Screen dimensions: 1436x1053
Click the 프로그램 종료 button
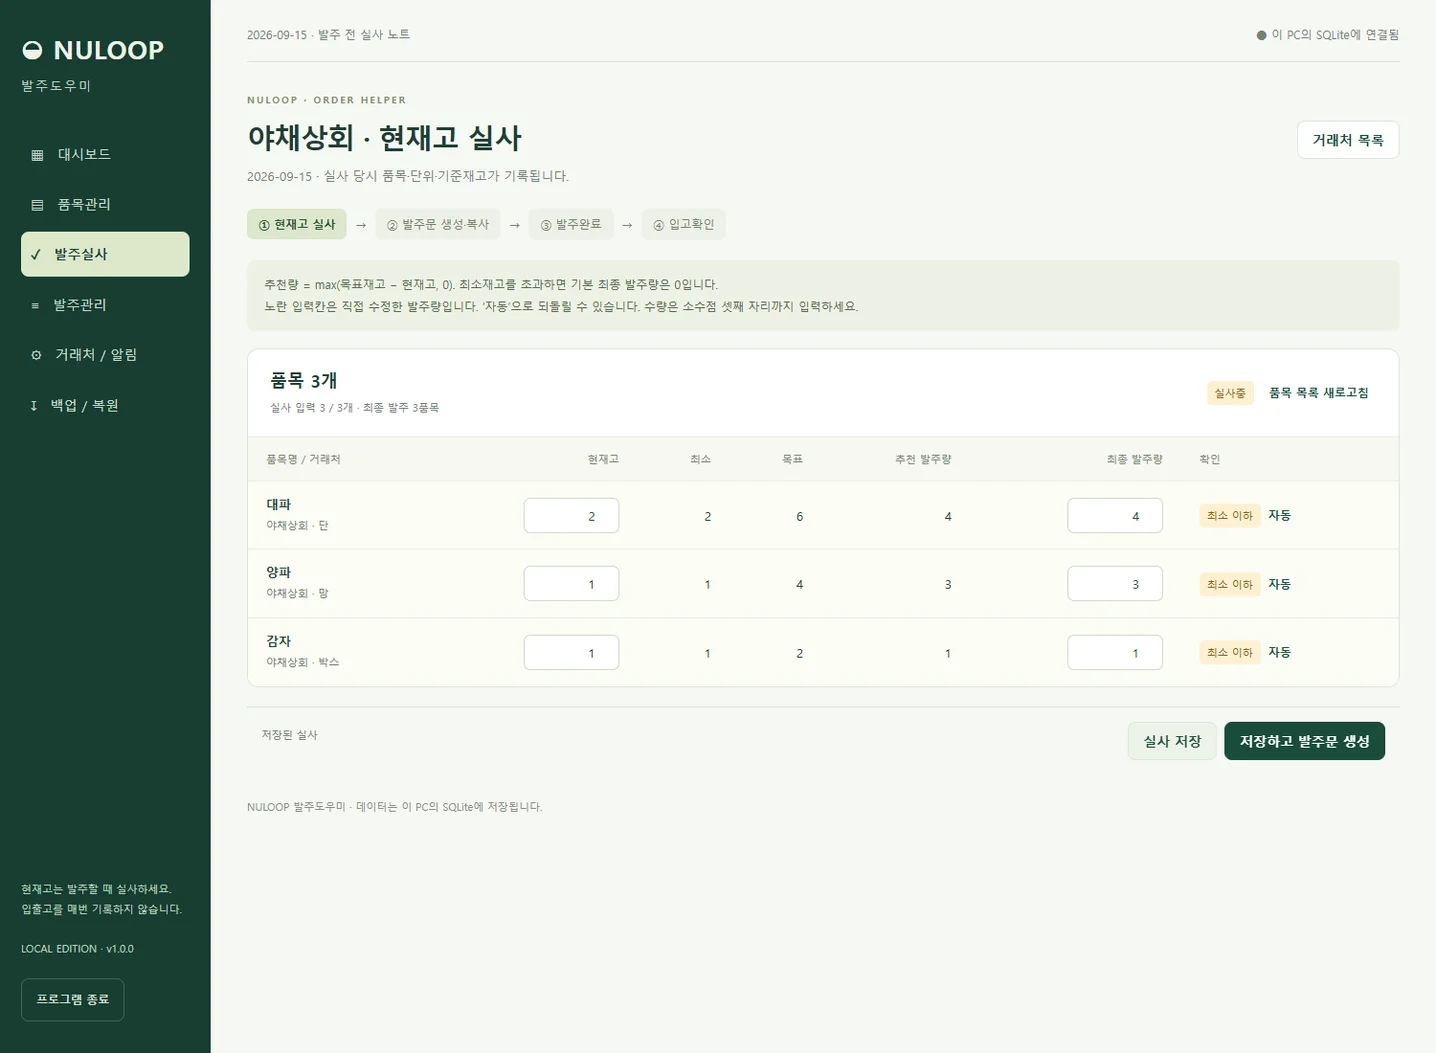click(x=73, y=999)
